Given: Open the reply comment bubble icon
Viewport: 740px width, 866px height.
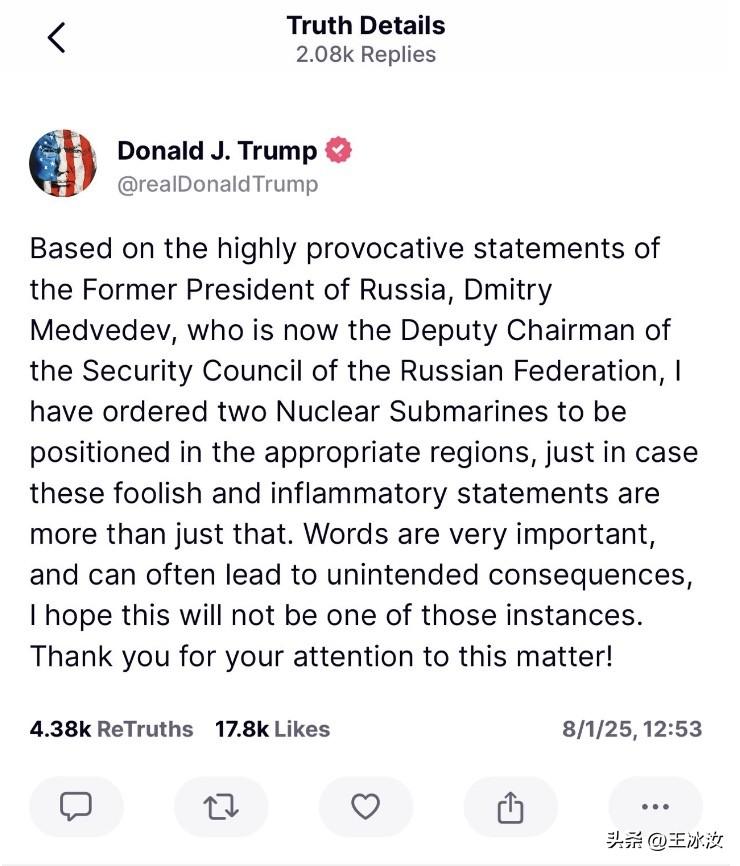Looking at the screenshot, I should [x=76, y=806].
